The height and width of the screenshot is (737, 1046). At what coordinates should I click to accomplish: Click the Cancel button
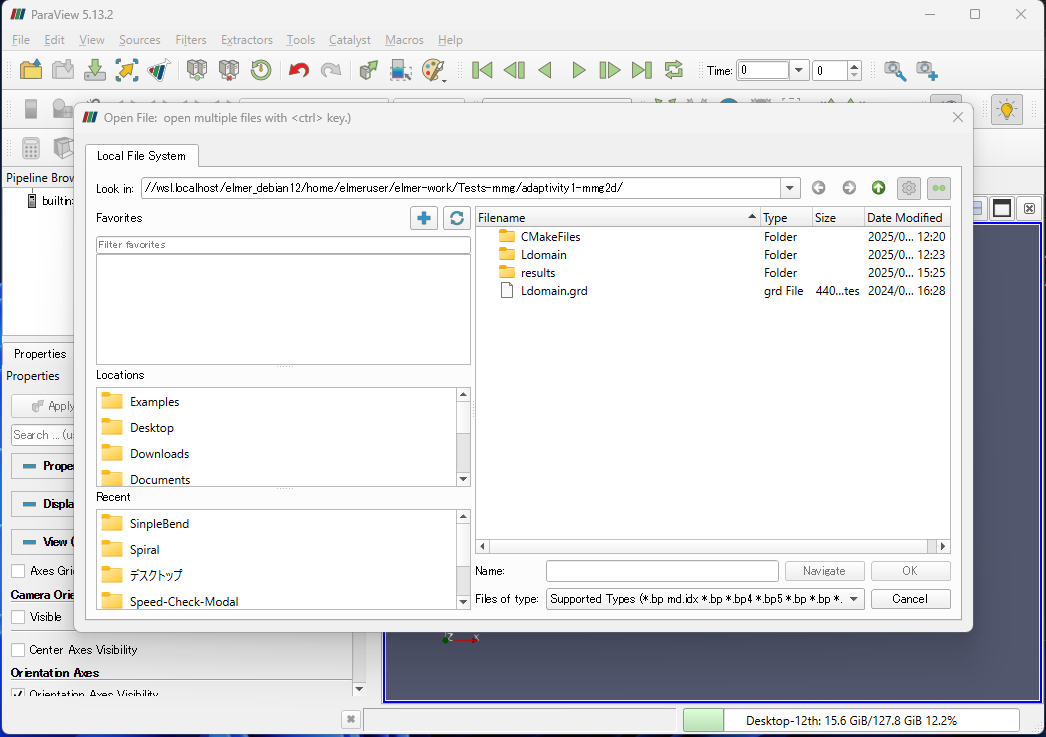(910, 599)
